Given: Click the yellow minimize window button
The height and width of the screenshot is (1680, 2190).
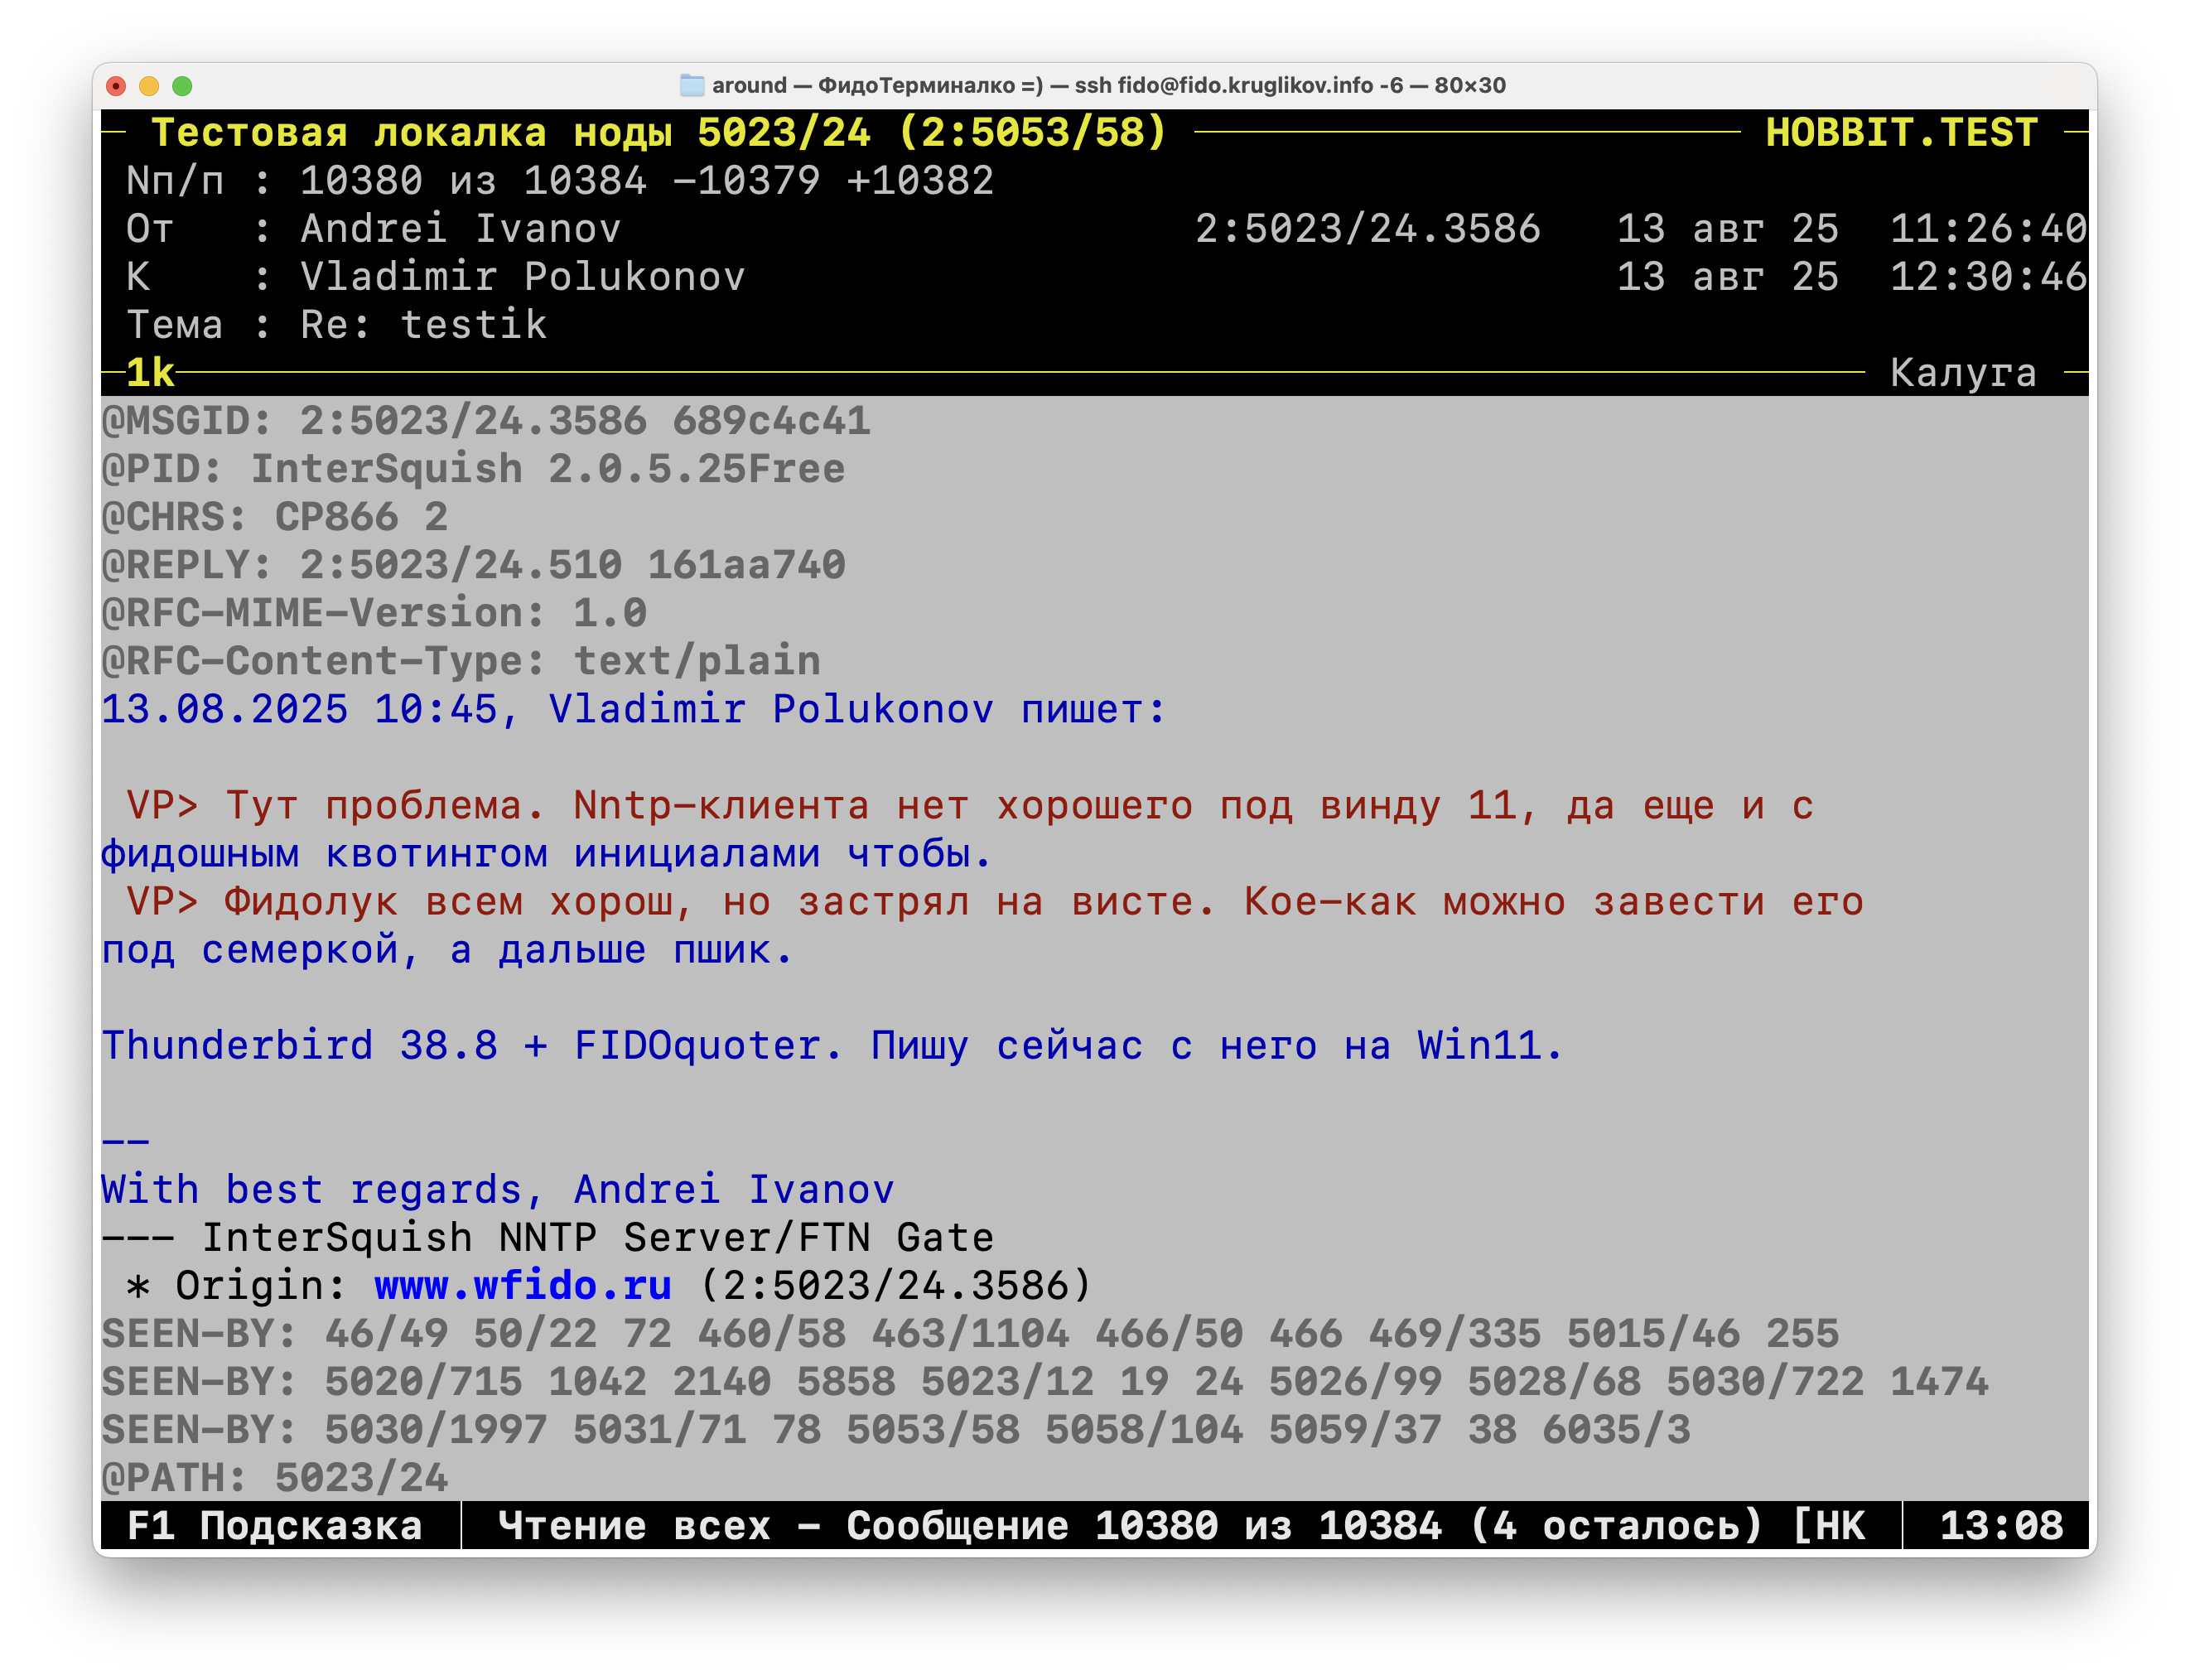Looking at the screenshot, I should (149, 86).
